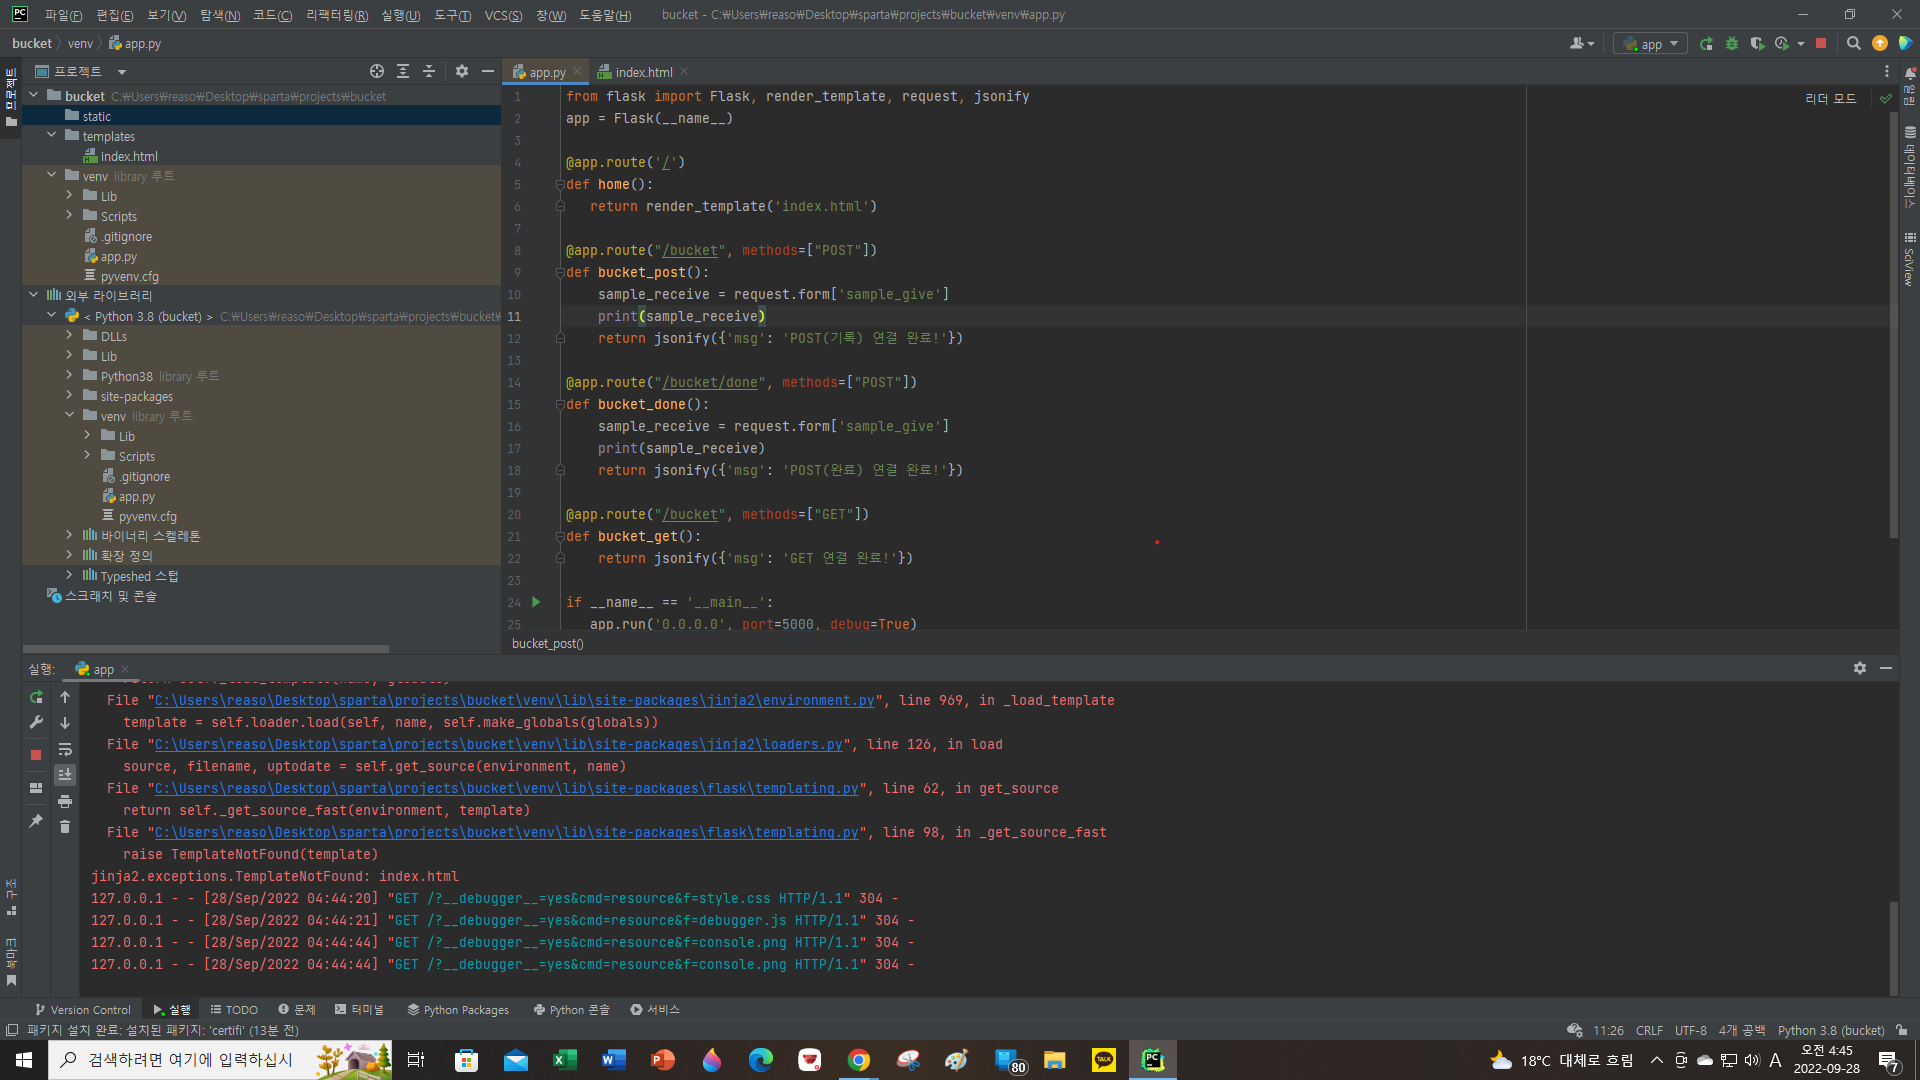This screenshot has height=1080, width=1920.
Task: Open the environment.py link in the traceback
Action: pyautogui.click(x=514, y=701)
